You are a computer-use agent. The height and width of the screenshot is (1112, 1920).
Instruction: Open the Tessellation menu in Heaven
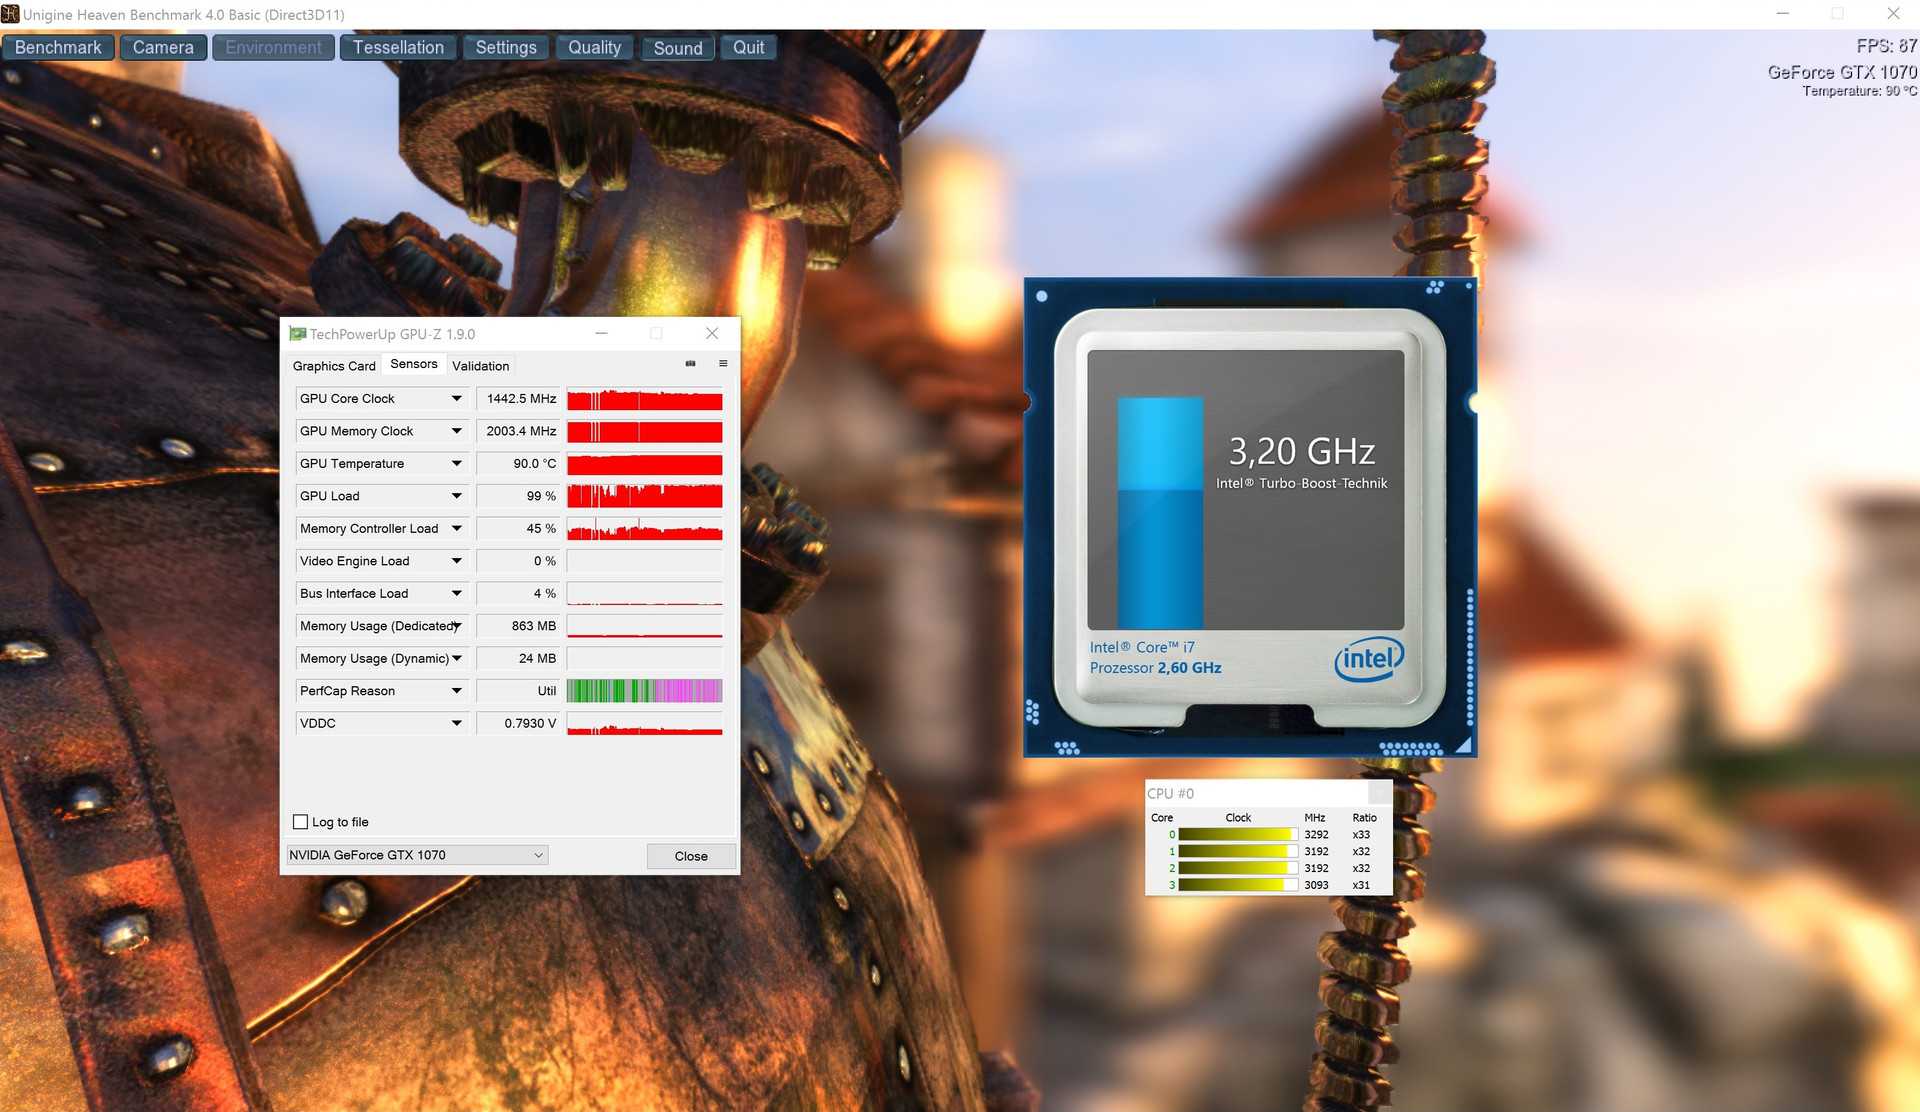(398, 48)
